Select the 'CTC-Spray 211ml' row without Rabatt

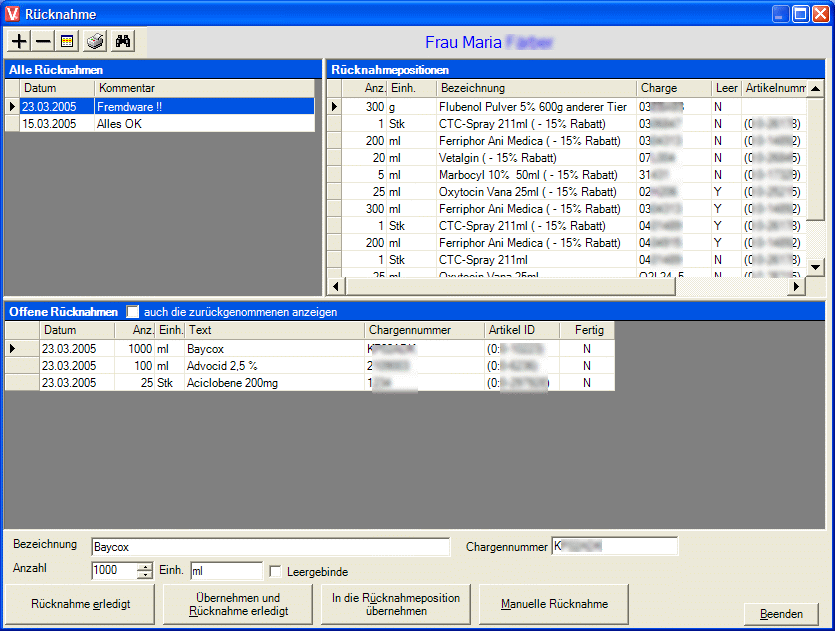[x=567, y=260]
